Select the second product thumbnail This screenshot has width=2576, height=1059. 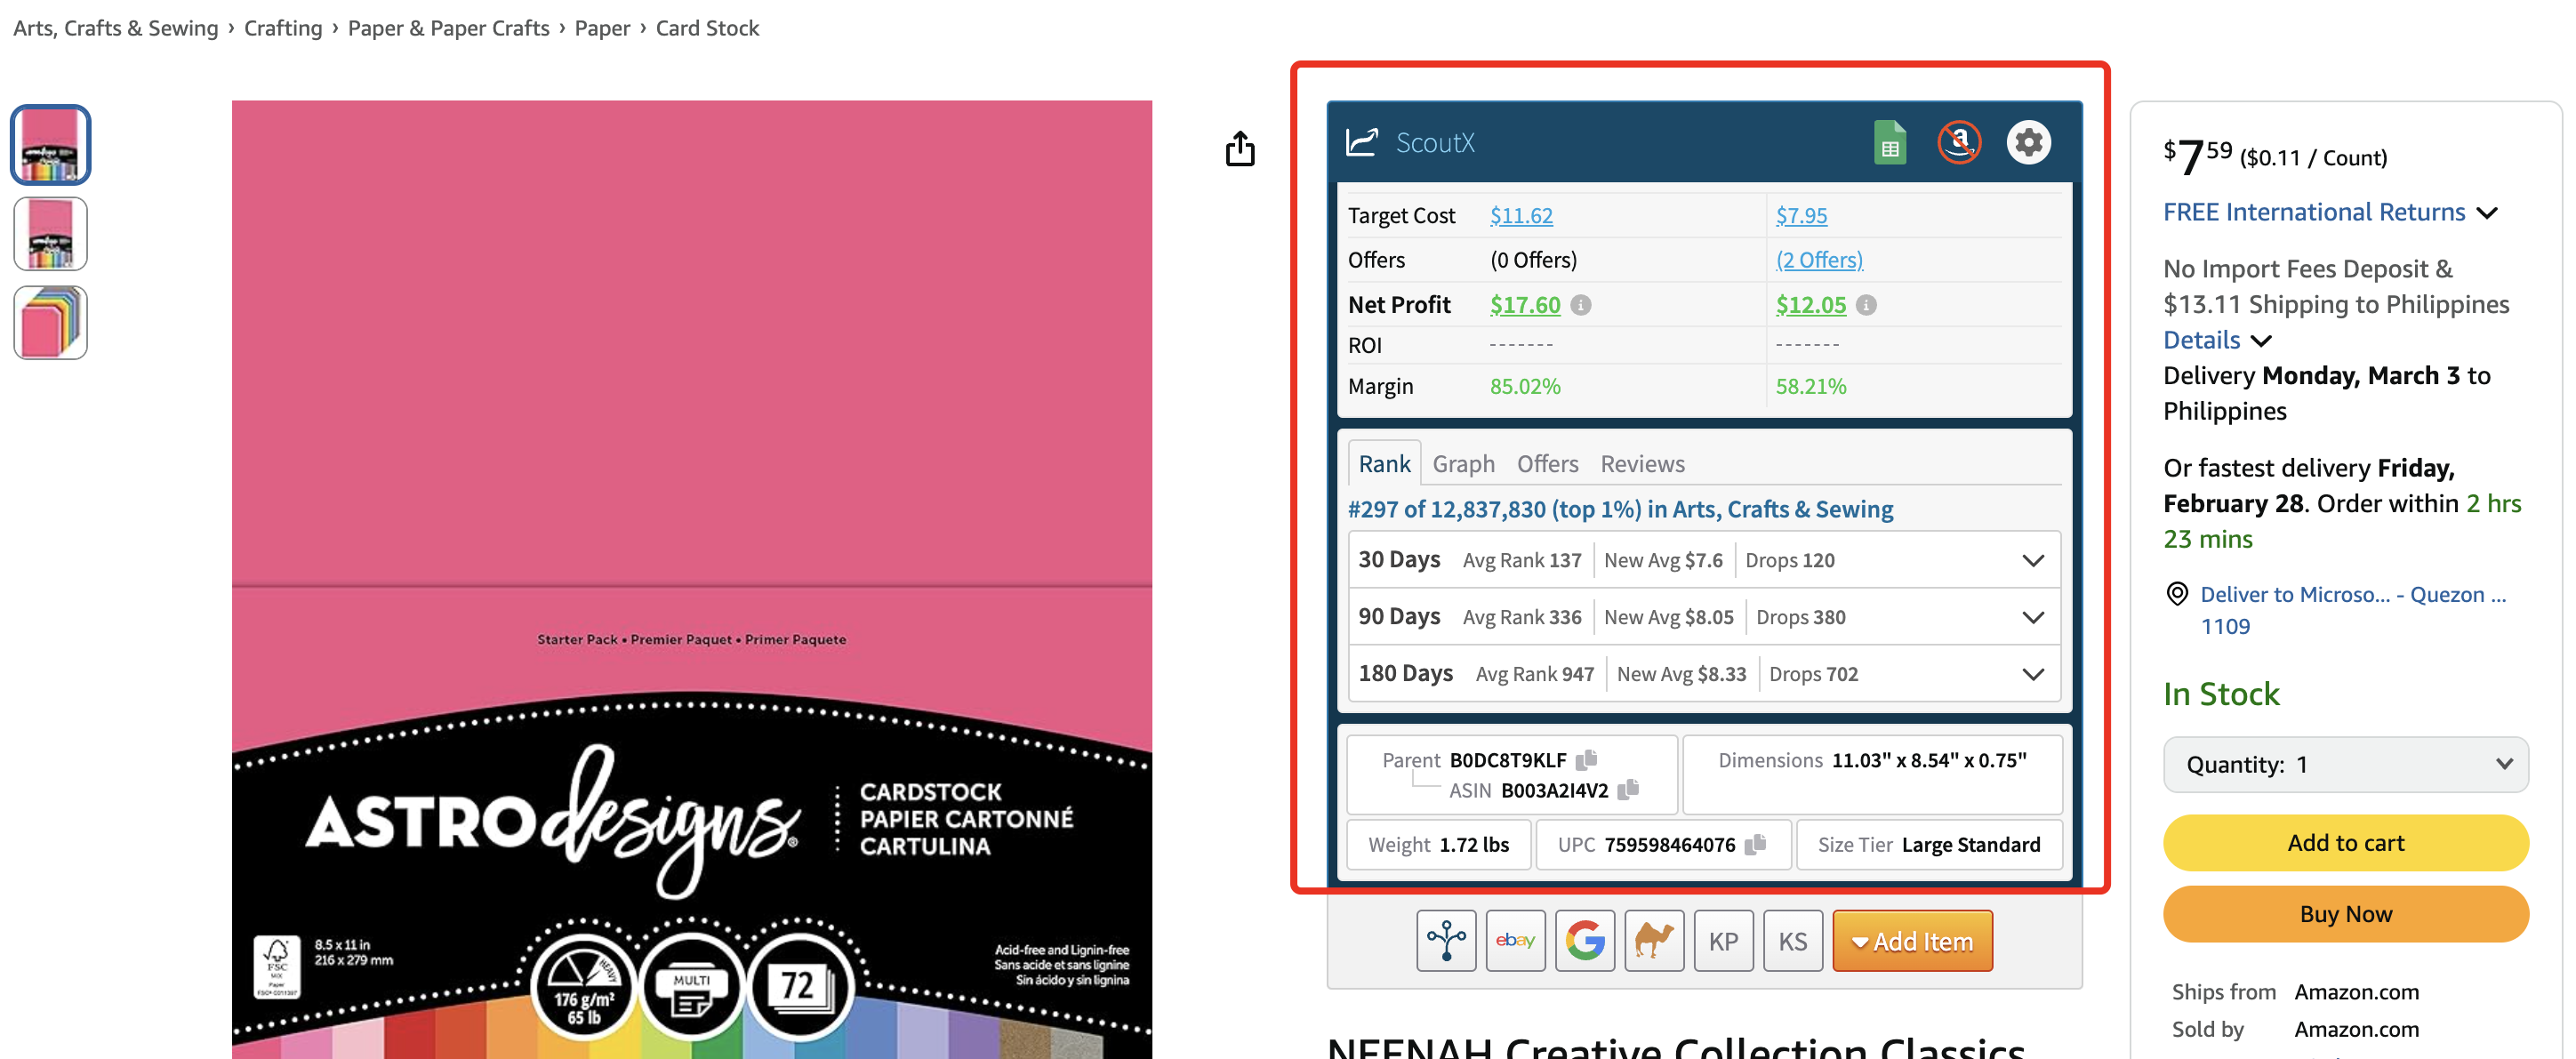(50, 234)
